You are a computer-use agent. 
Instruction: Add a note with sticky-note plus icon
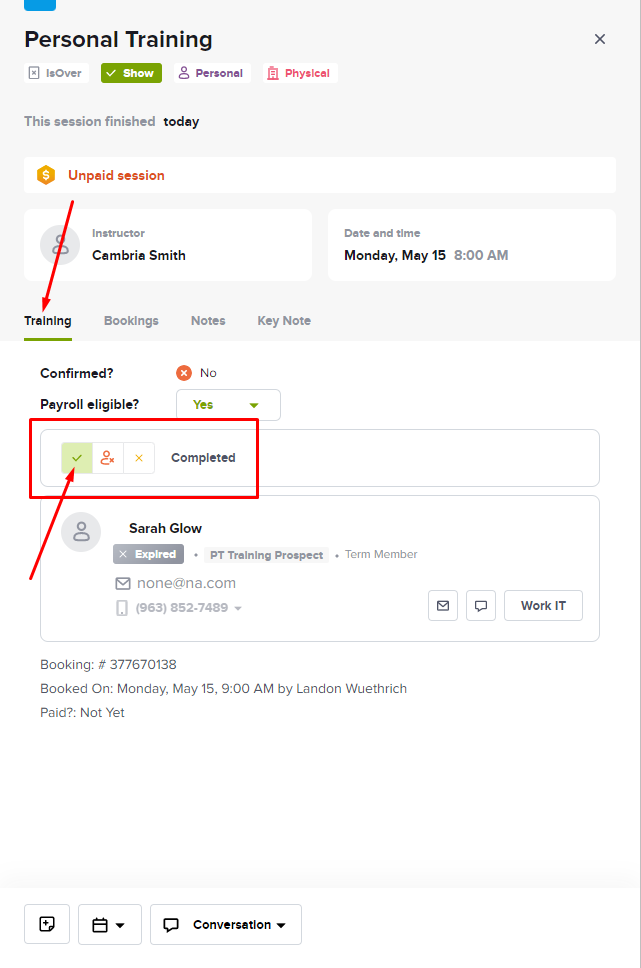(x=47, y=924)
